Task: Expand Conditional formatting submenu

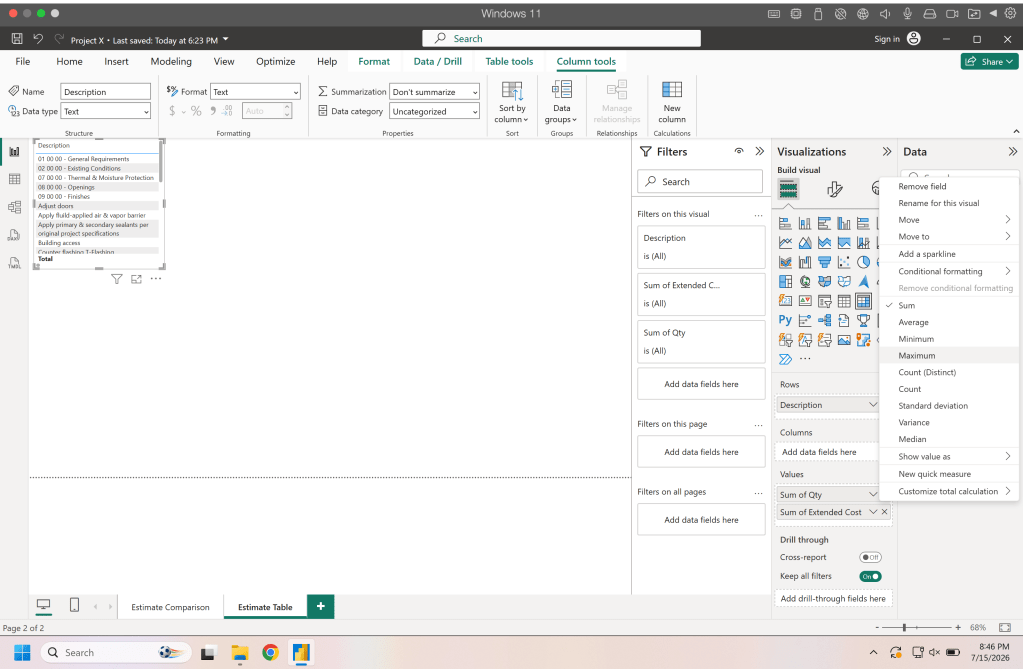Action: coord(949,271)
